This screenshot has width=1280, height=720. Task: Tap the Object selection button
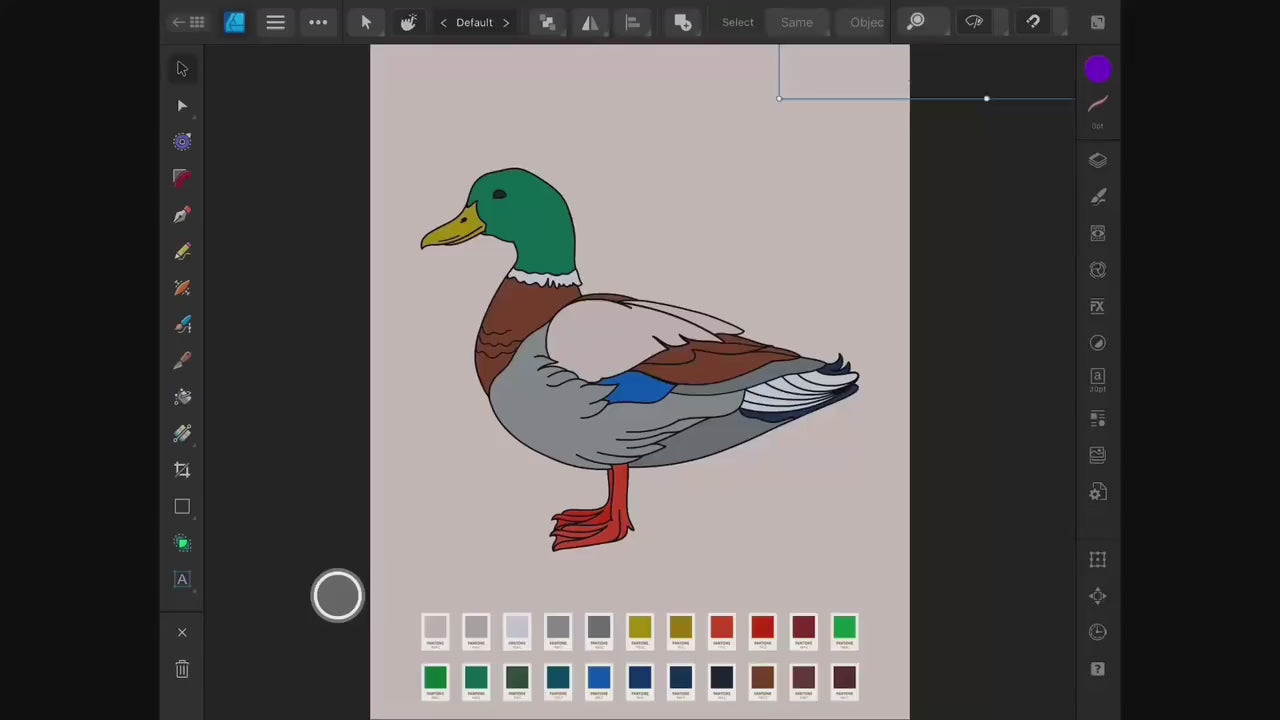click(x=866, y=22)
